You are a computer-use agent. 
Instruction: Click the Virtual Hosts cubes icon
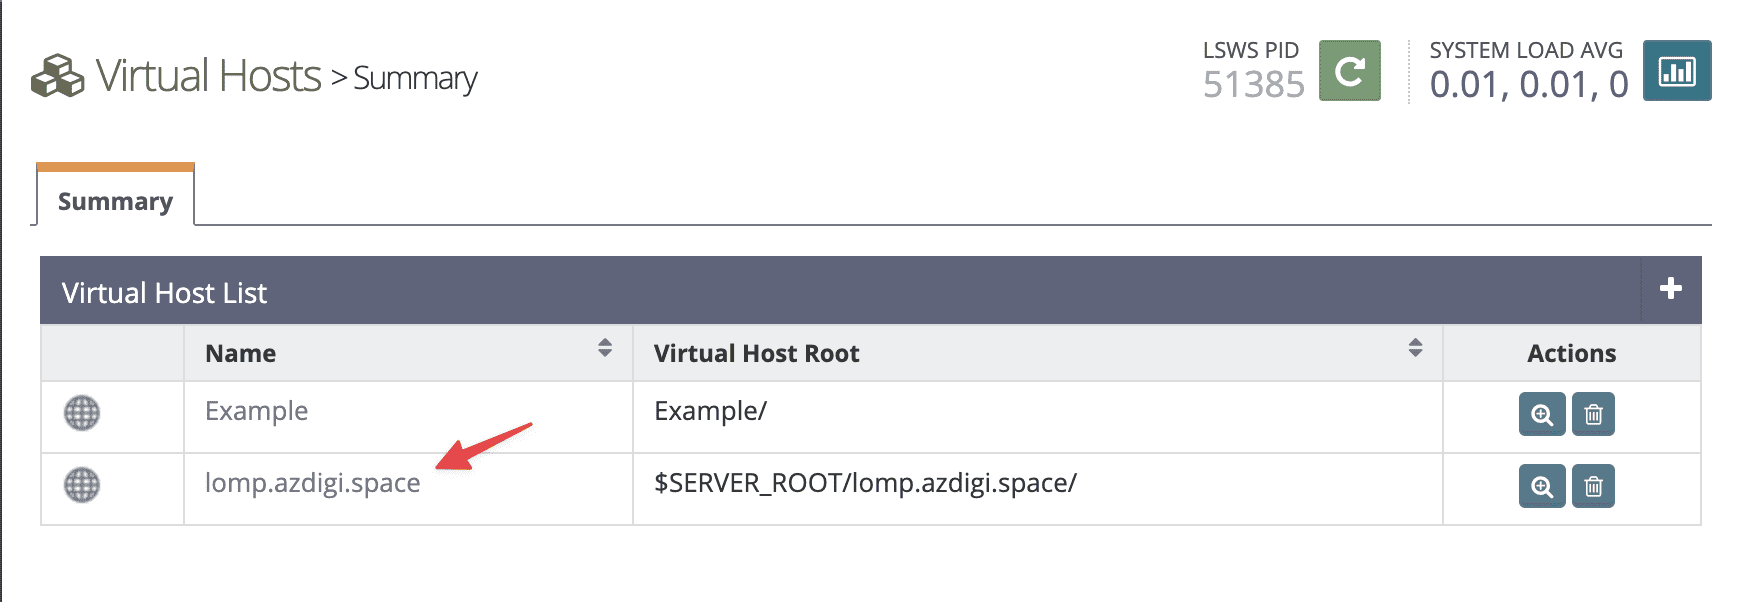(x=57, y=76)
